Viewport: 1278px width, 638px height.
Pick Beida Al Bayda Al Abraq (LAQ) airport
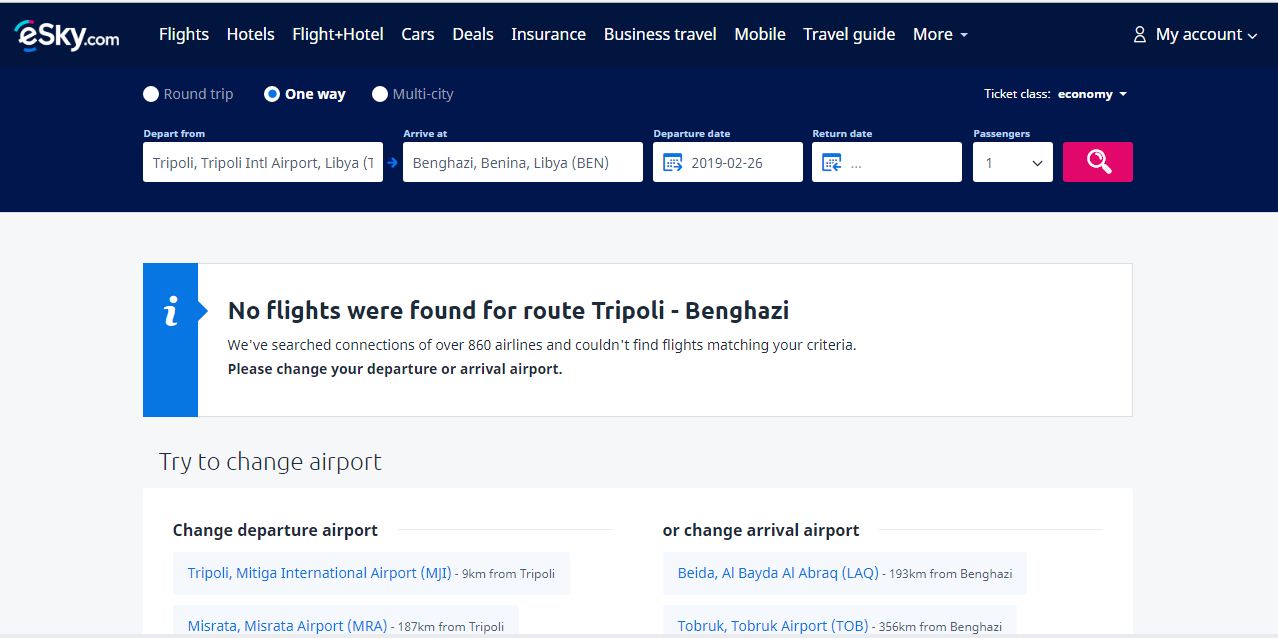coord(777,573)
